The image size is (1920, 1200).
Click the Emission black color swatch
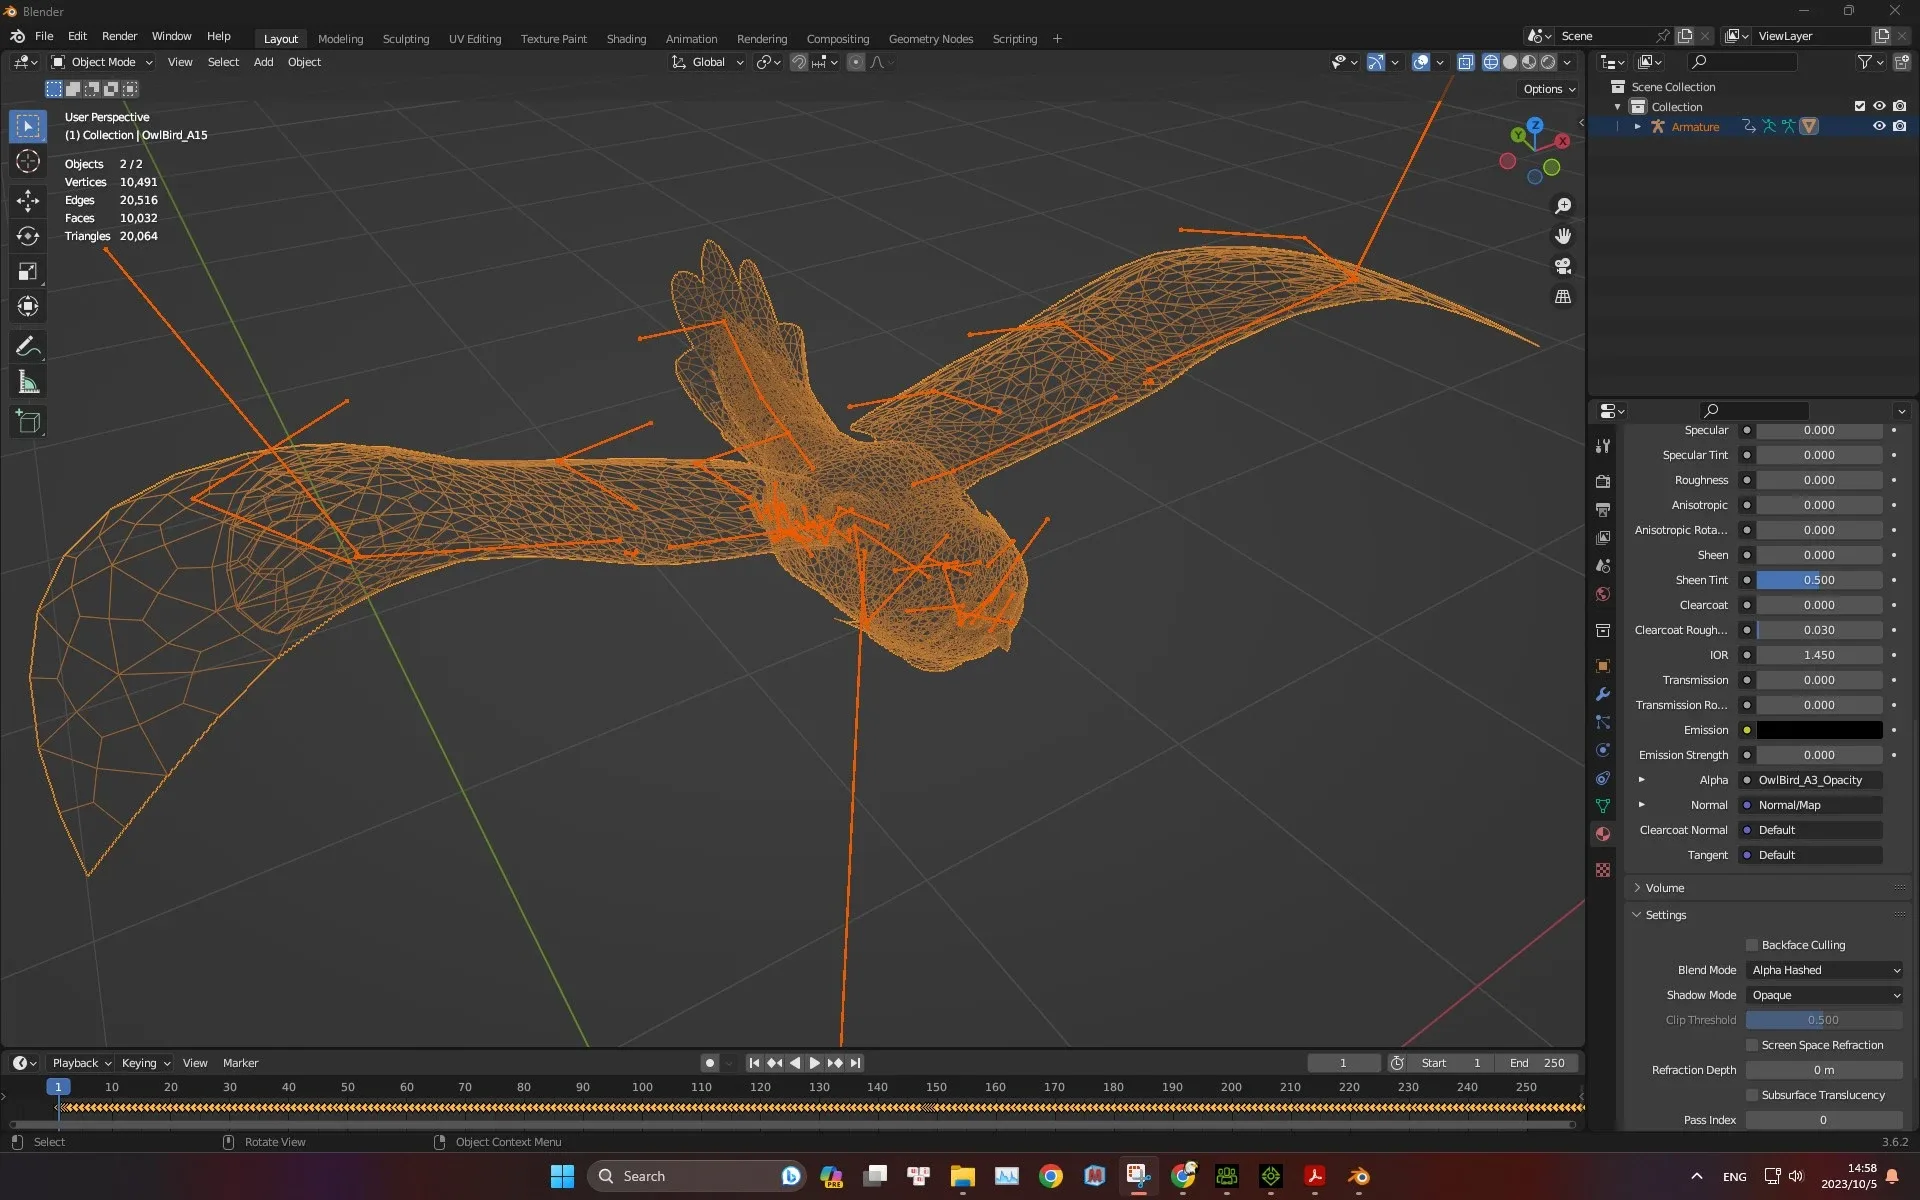(x=1819, y=730)
